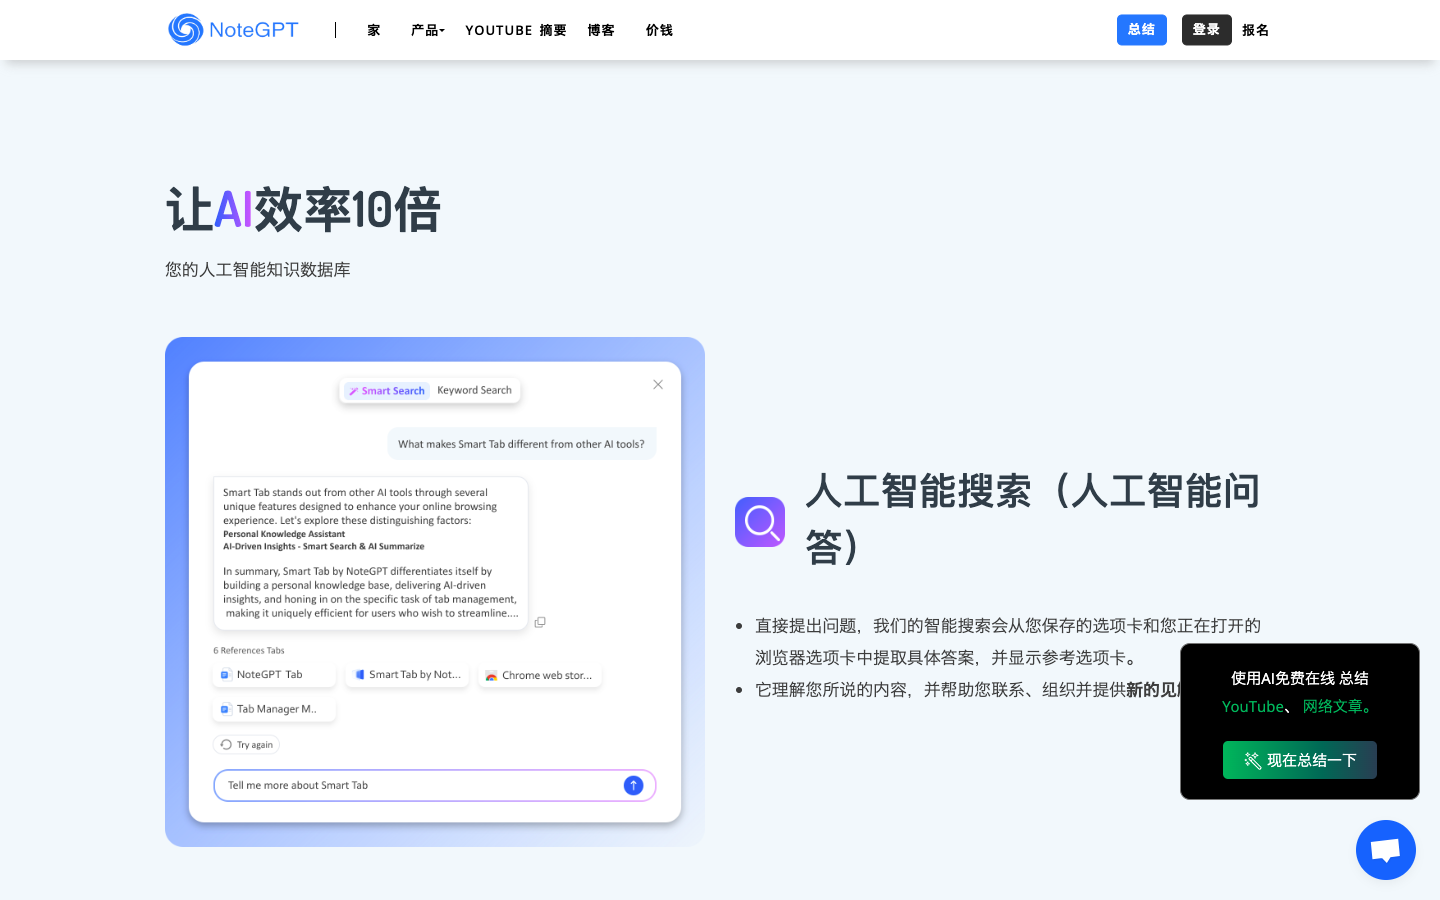The height and width of the screenshot is (900, 1440).
Task: Switch to Keyword Search mode
Action: tap(475, 390)
